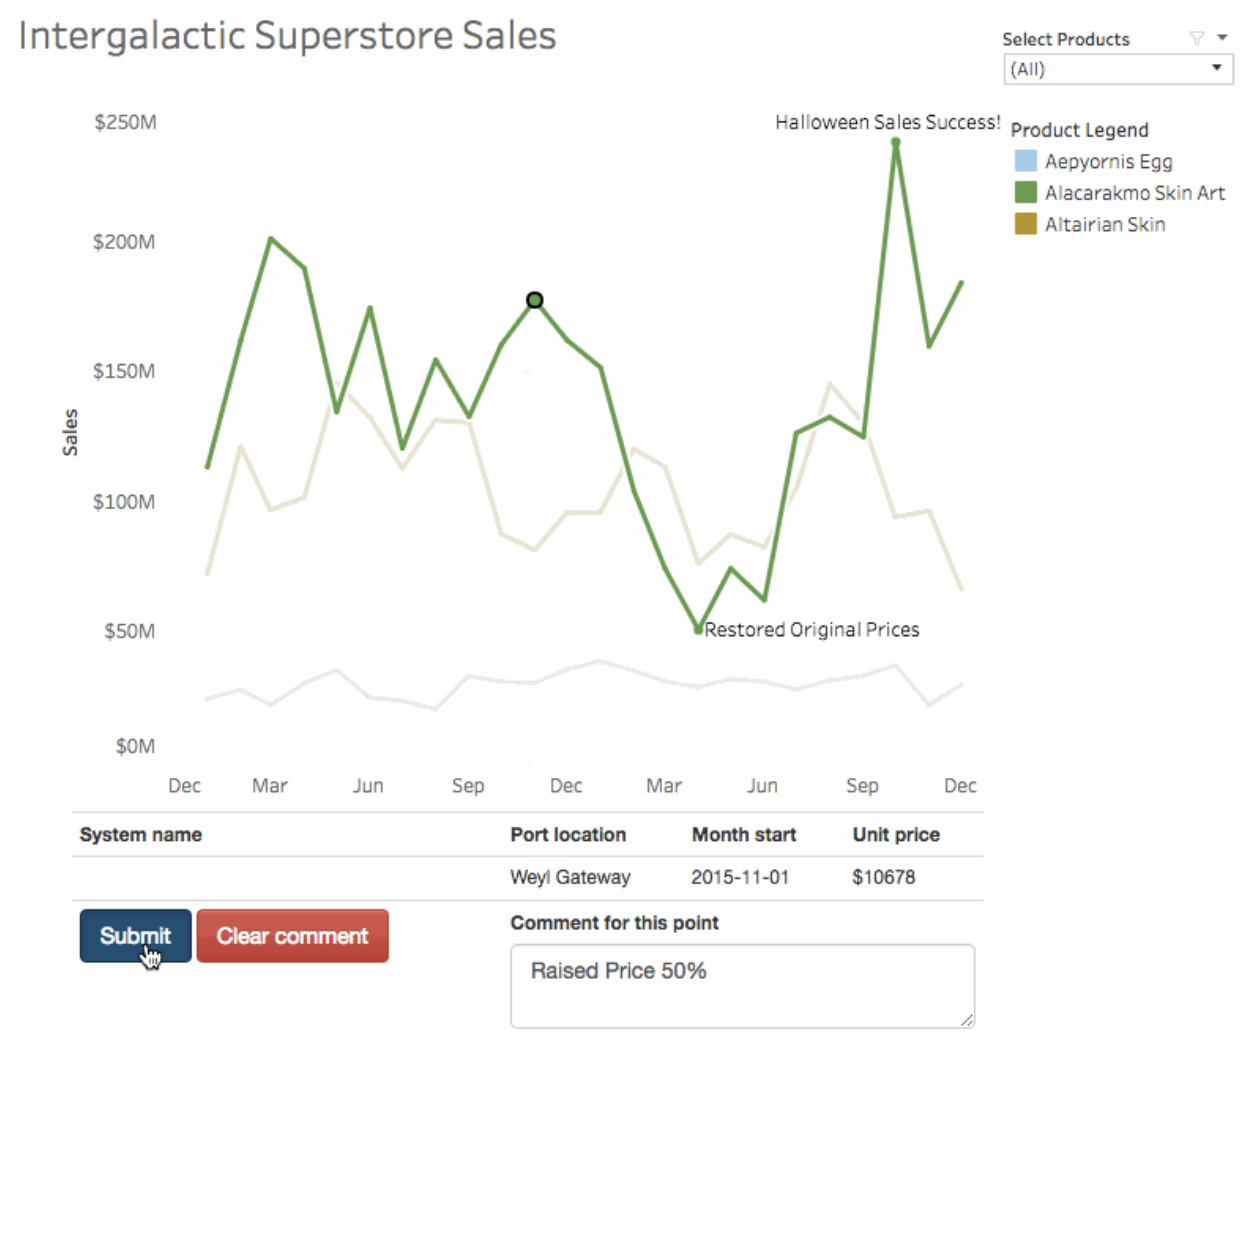
Task: Select the Altairian Skin legend label
Action: [x=1104, y=224]
